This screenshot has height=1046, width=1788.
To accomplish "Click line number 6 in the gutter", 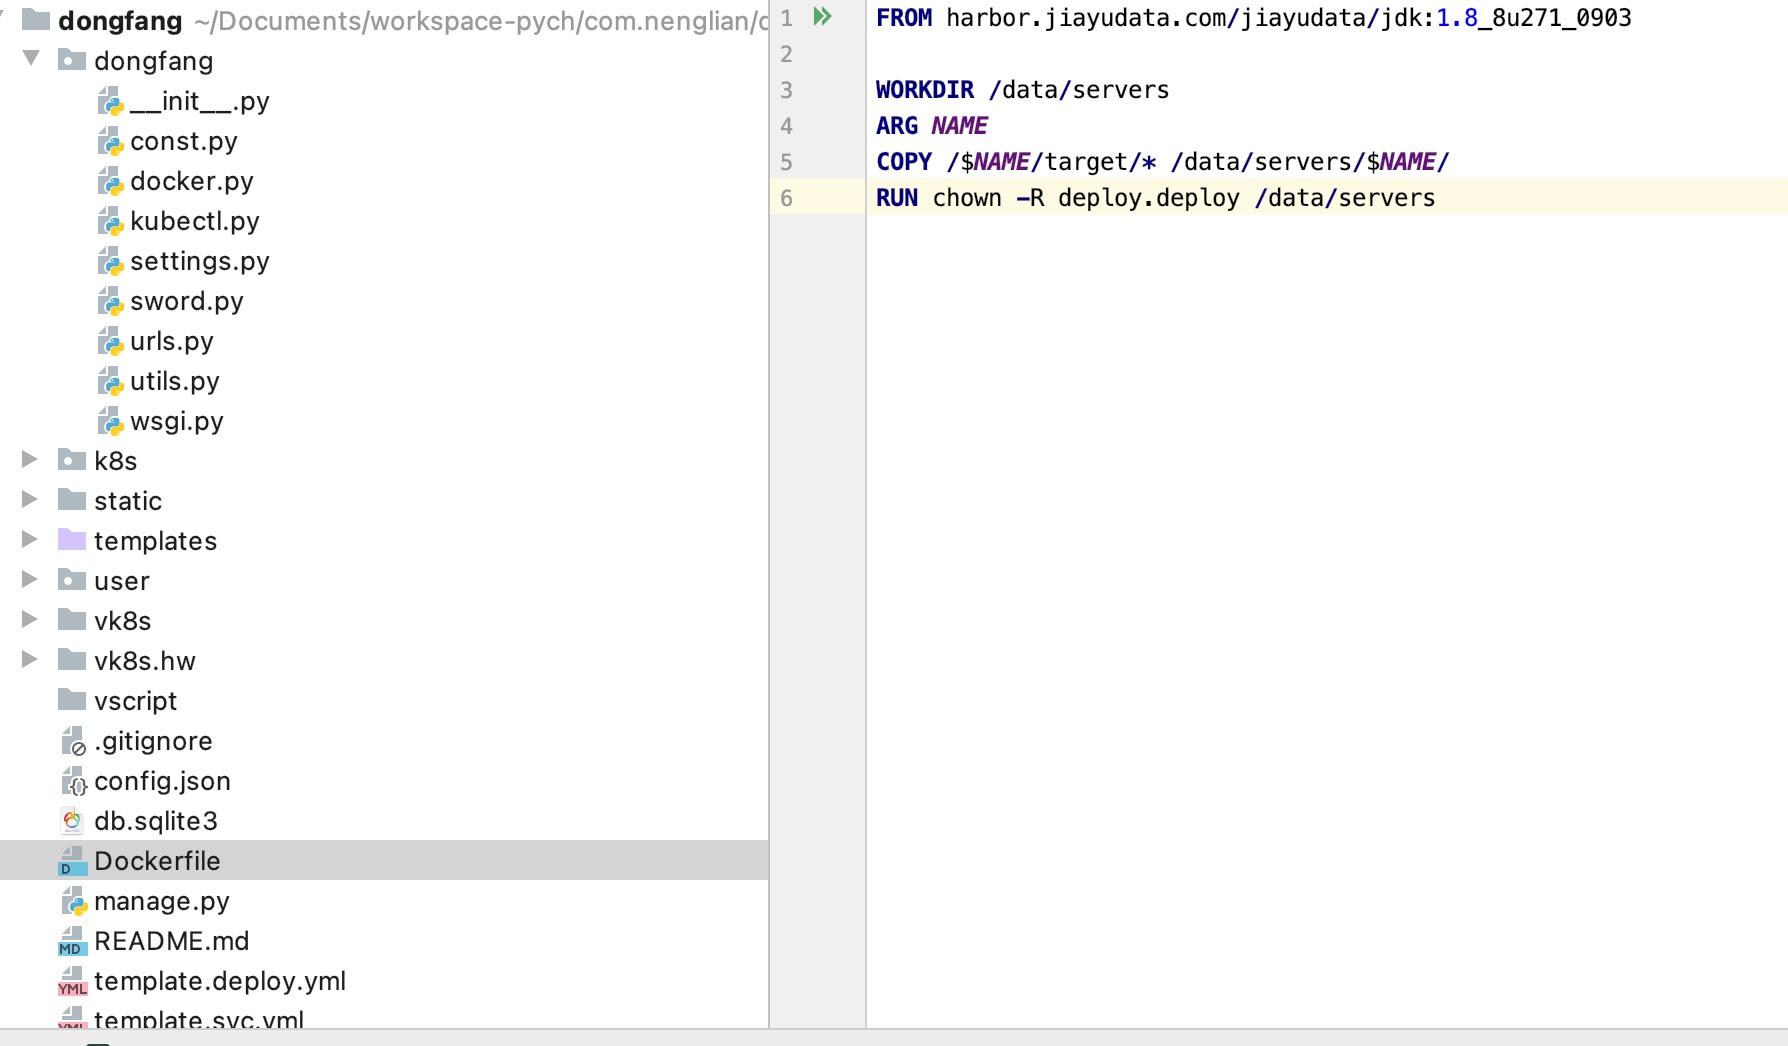I will [x=787, y=198].
